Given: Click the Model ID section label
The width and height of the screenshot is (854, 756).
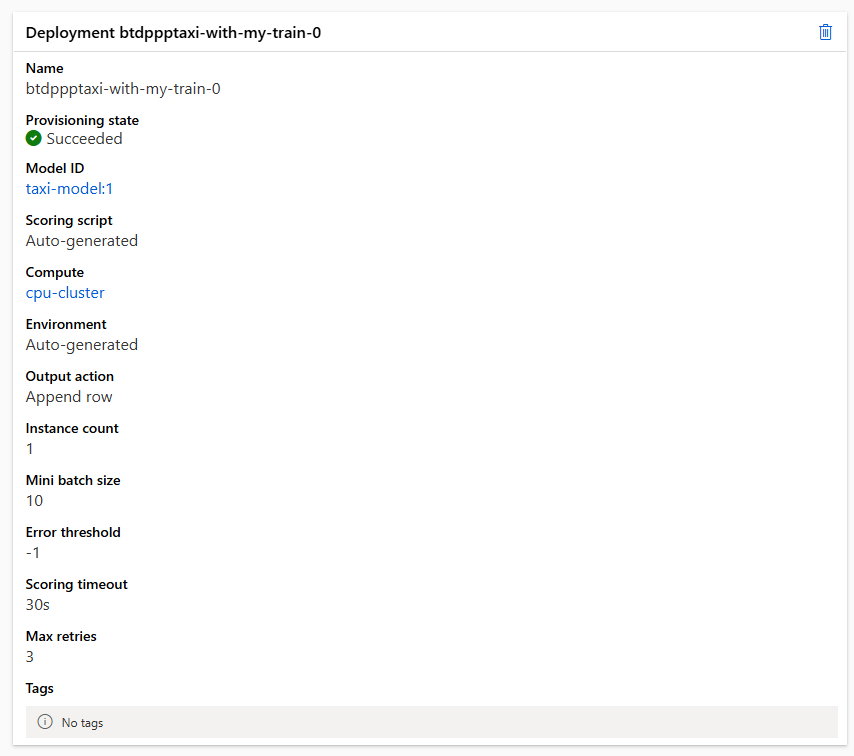Looking at the screenshot, I should click(x=55, y=168).
